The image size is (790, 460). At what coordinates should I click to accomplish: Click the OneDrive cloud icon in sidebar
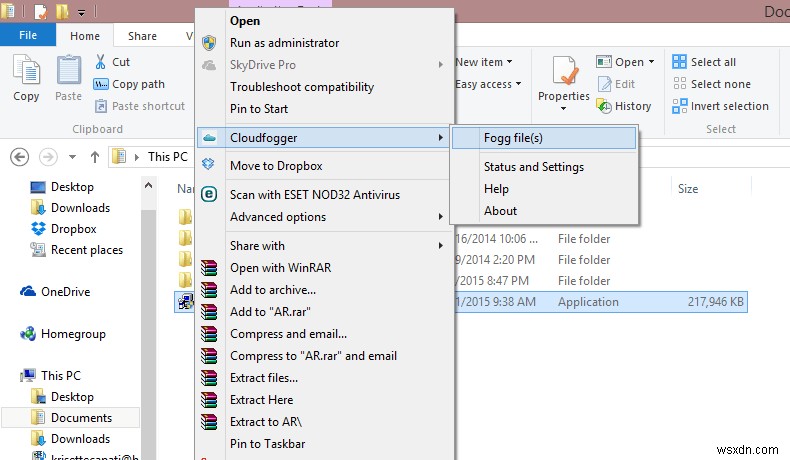coord(28,291)
